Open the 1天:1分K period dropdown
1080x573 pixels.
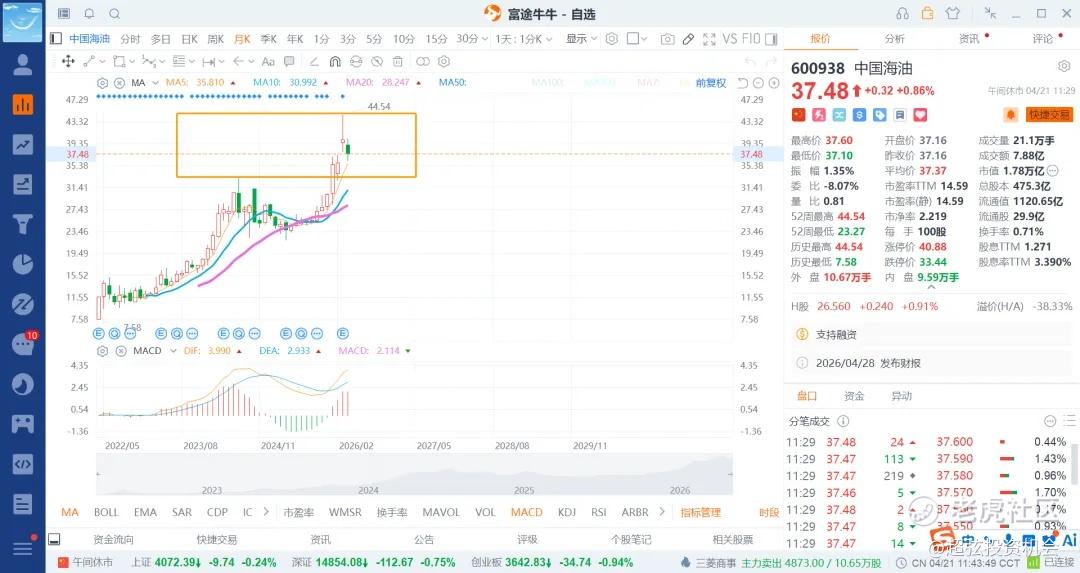pos(524,39)
